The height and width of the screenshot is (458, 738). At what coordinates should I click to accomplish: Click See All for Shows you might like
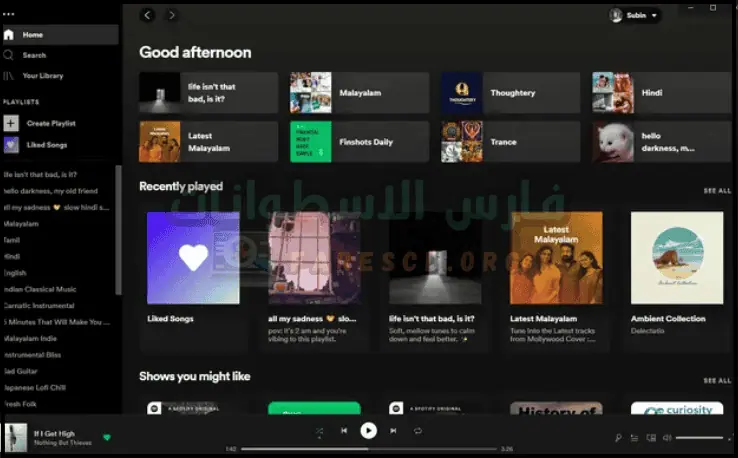pyautogui.click(x=717, y=380)
